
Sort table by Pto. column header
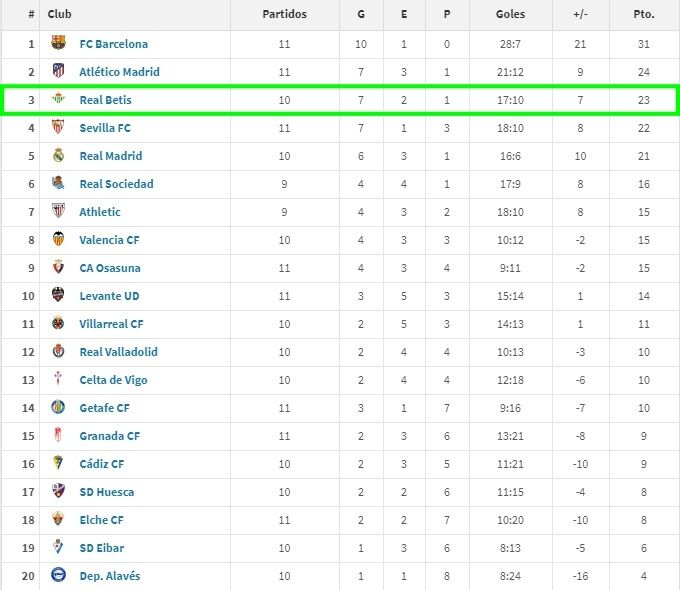(644, 15)
